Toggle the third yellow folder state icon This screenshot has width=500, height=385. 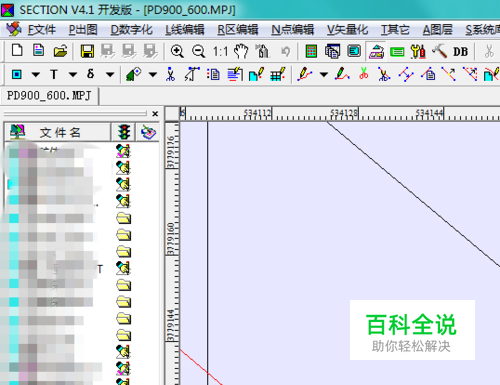click(124, 252)
